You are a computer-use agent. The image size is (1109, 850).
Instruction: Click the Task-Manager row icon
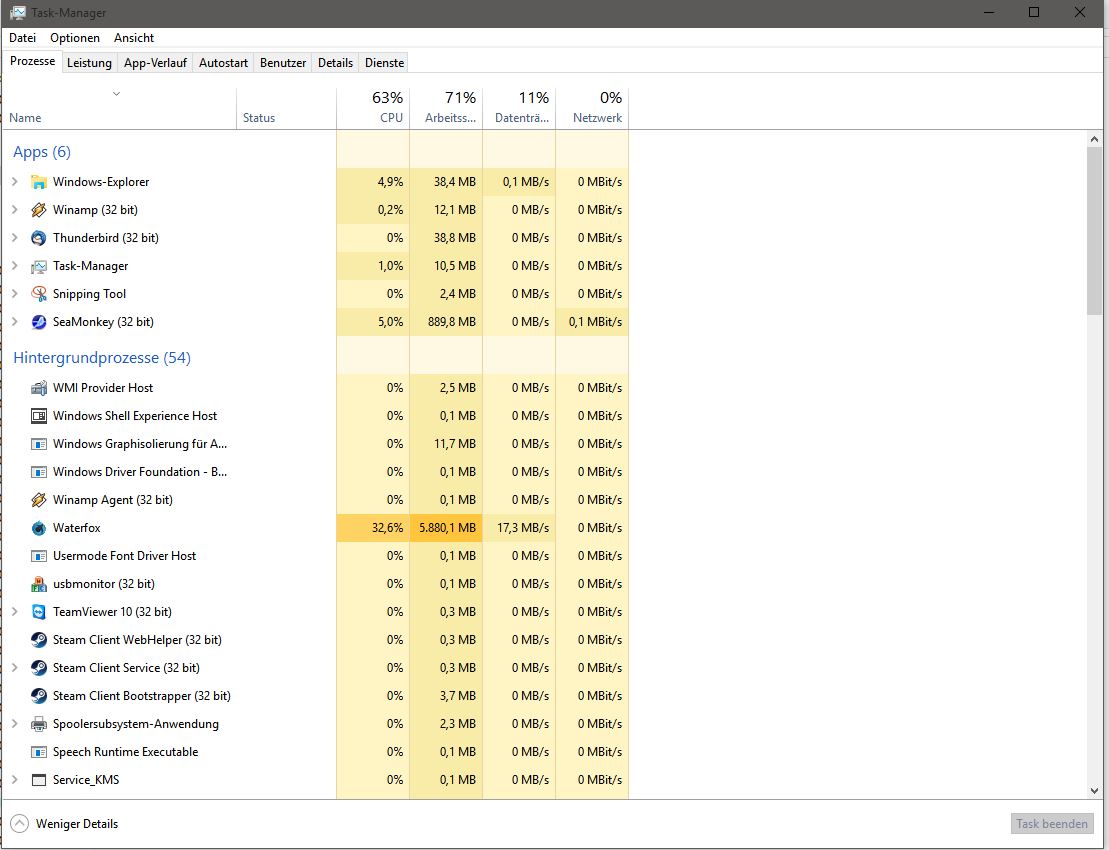tap(39, 267)
